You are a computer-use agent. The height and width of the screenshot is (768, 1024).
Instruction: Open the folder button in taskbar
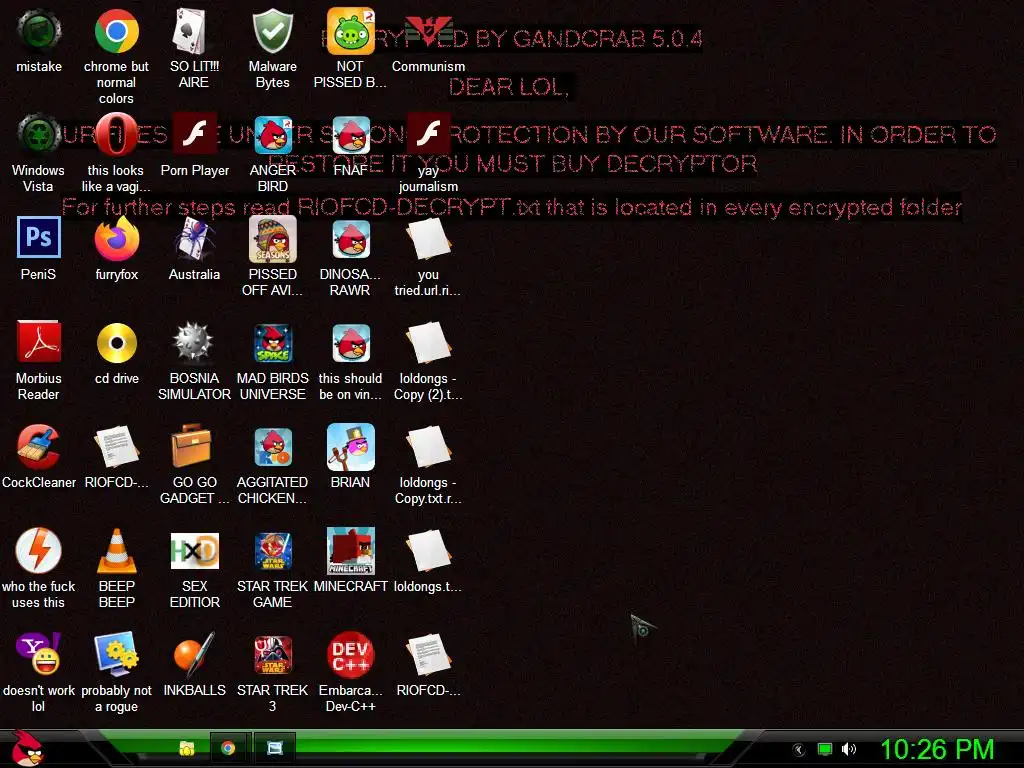(x=187, y=748)
